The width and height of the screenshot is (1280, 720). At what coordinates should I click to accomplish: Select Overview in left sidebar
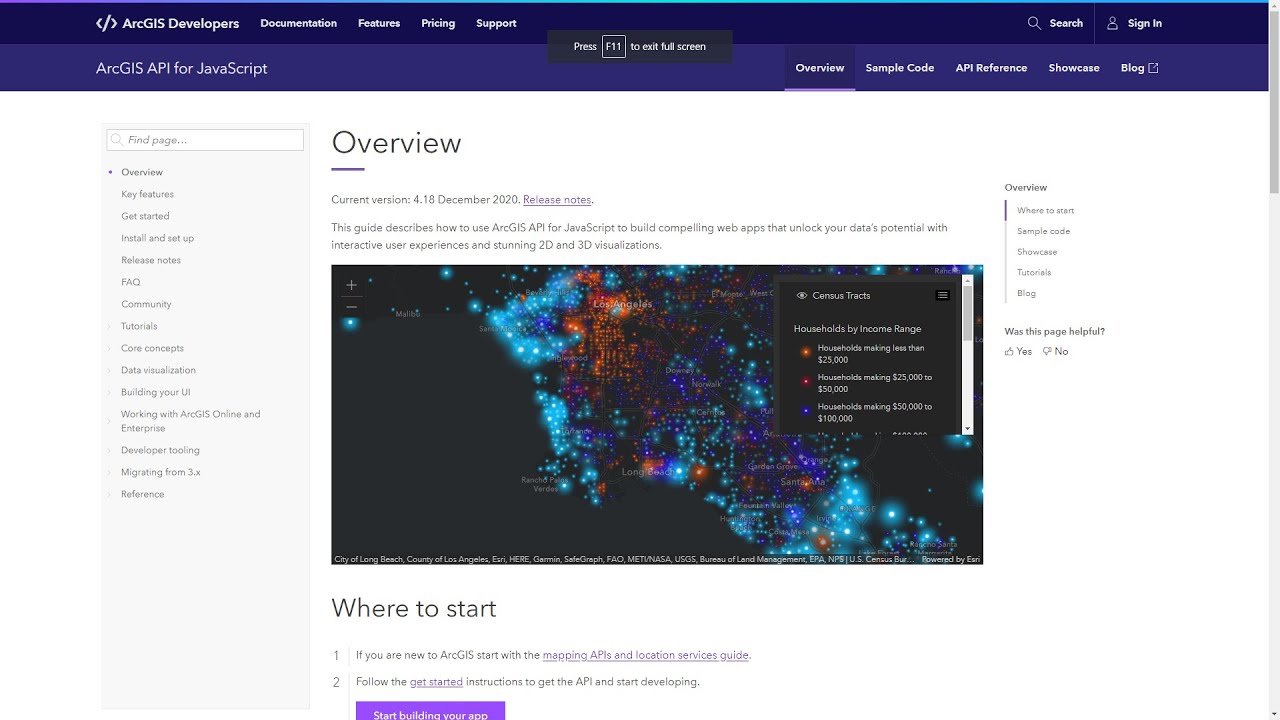tap(142, 172)
